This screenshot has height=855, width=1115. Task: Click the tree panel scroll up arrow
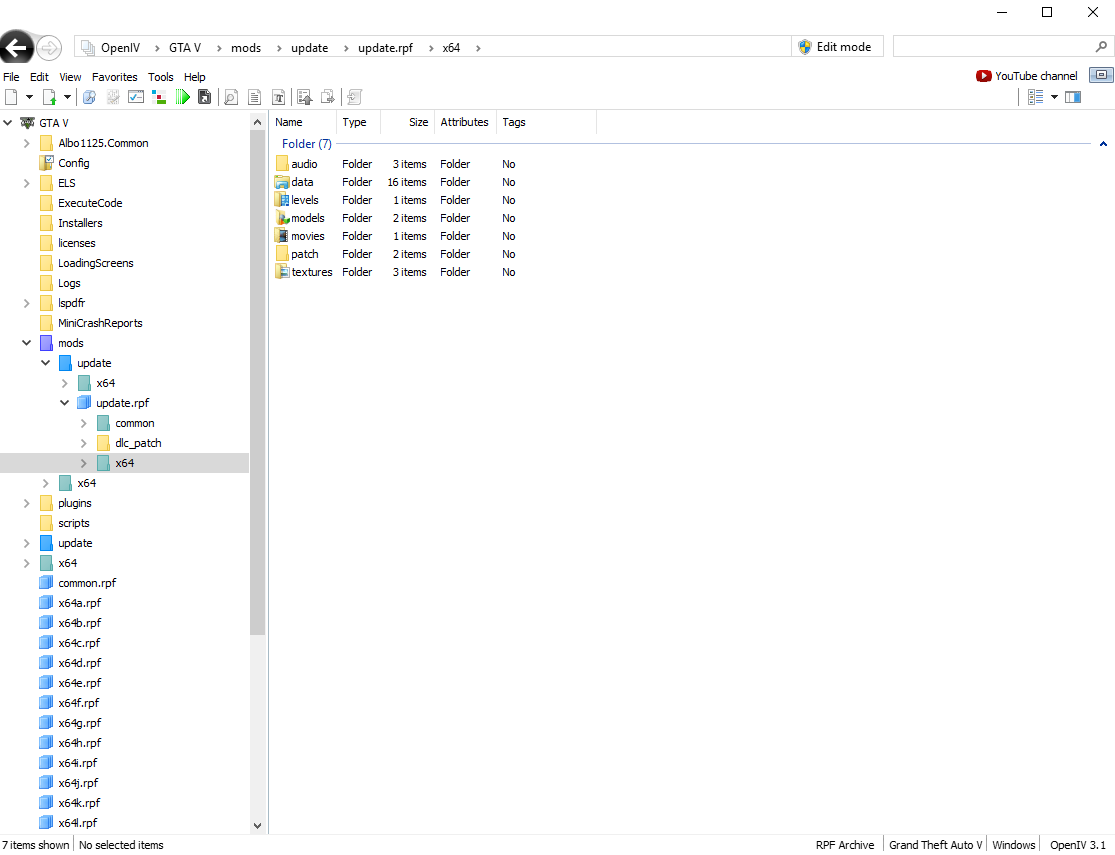[257, 122]
